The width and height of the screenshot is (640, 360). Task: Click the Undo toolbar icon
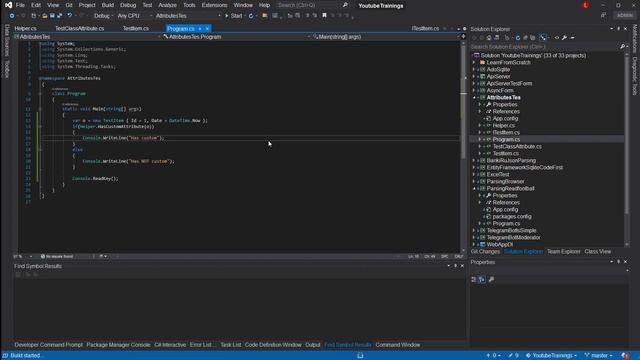click(70, 16)
